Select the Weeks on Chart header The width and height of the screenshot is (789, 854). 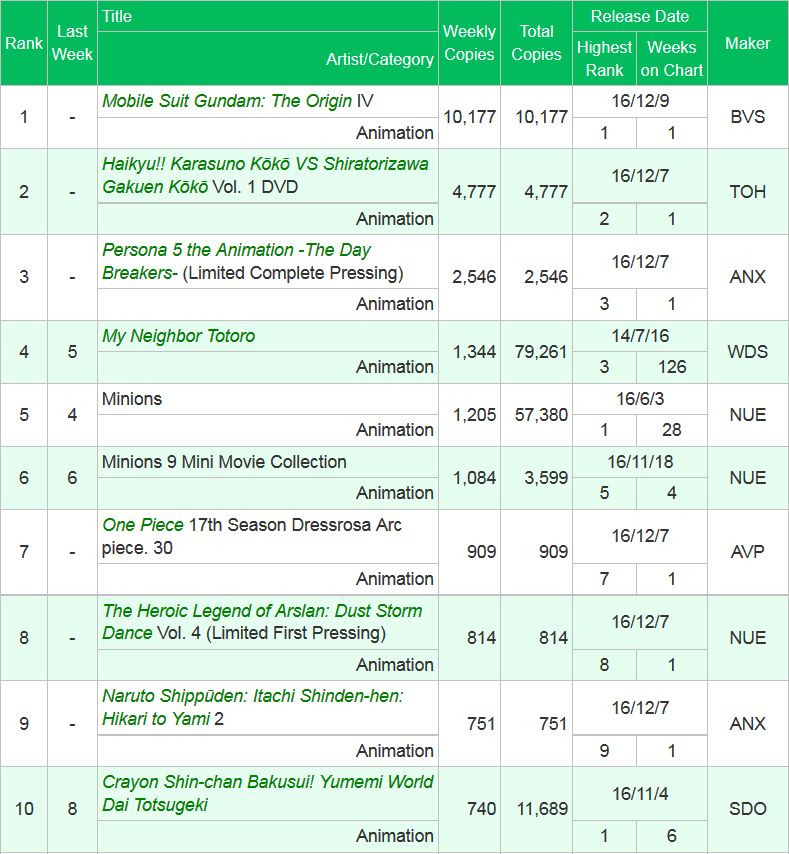coord(672,58)
